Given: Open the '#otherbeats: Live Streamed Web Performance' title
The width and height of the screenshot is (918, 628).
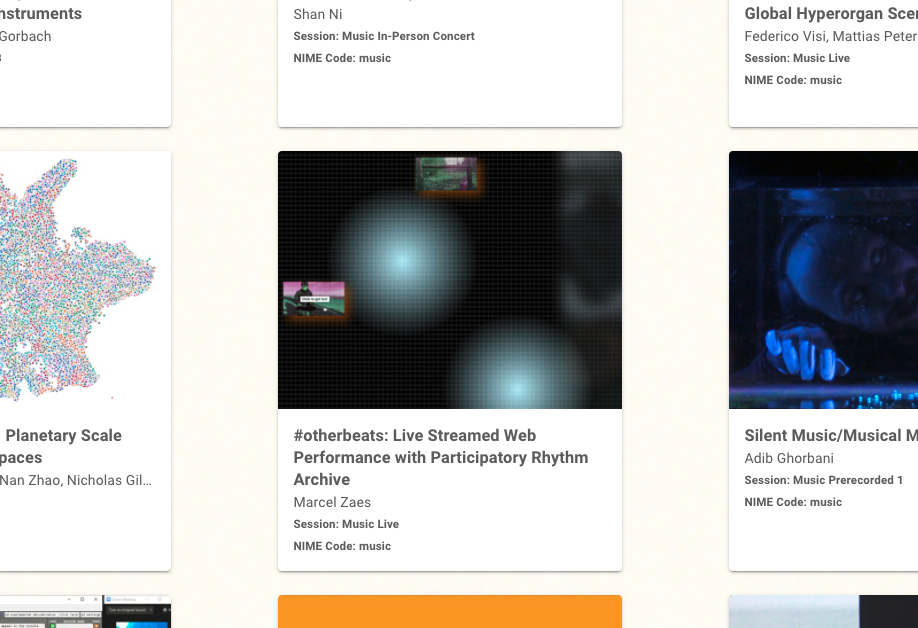Looking at the screenshot, I should click(441, 457).
